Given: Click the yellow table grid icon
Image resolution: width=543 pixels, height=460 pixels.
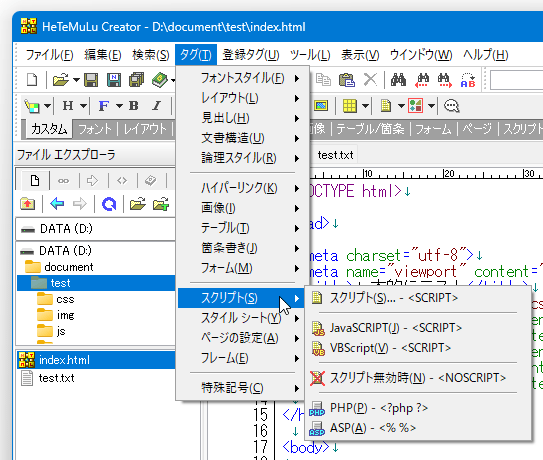Looking at the screenshot, I should [350, 106].
